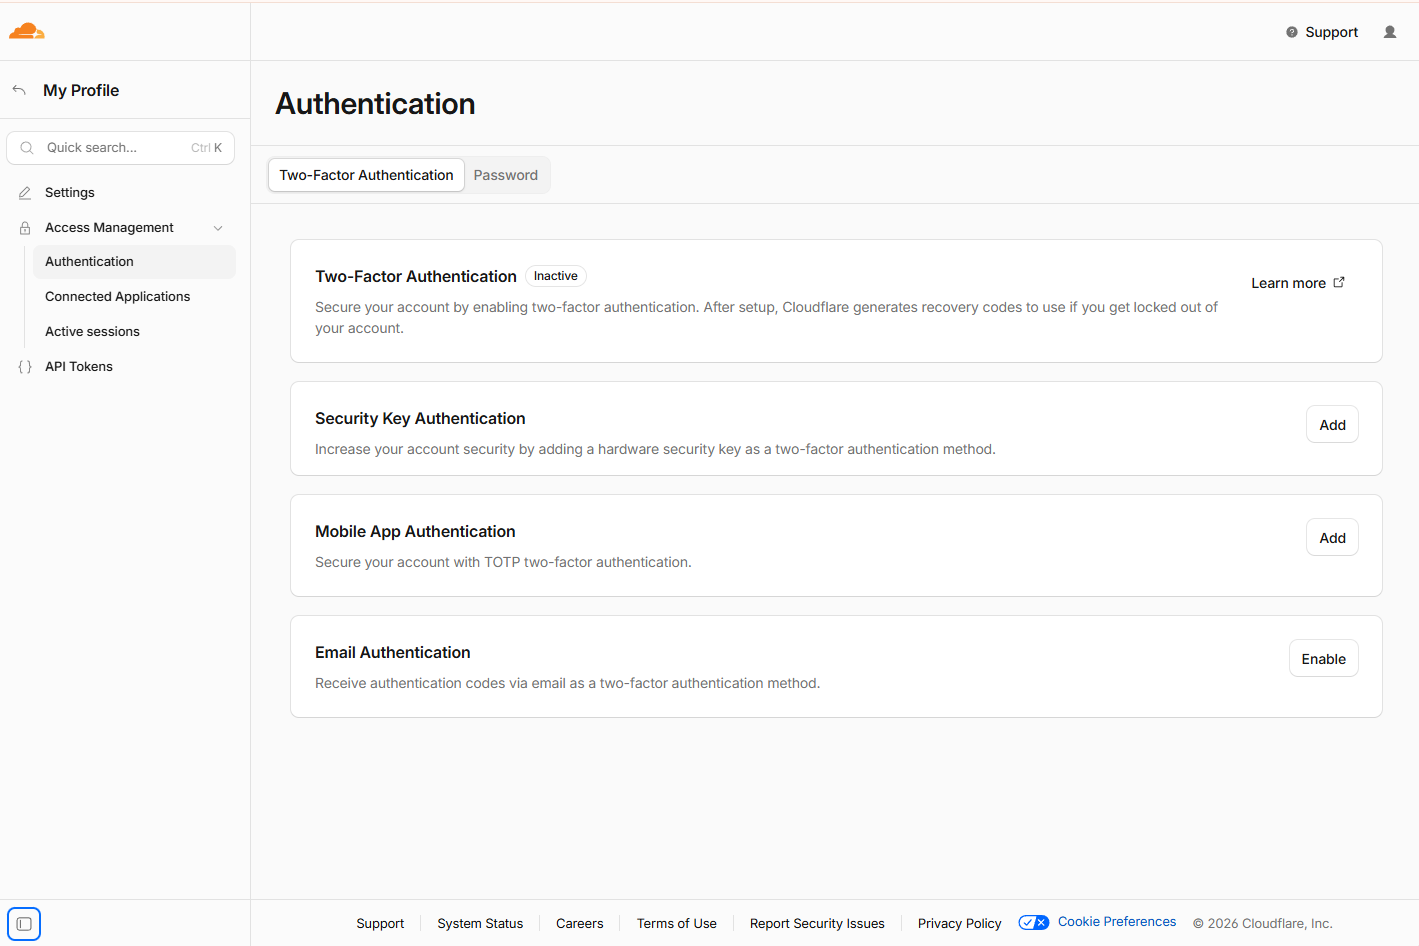Click the Security Key Authentication heading
Screen dimensions: 1419x946
point(420,419)
